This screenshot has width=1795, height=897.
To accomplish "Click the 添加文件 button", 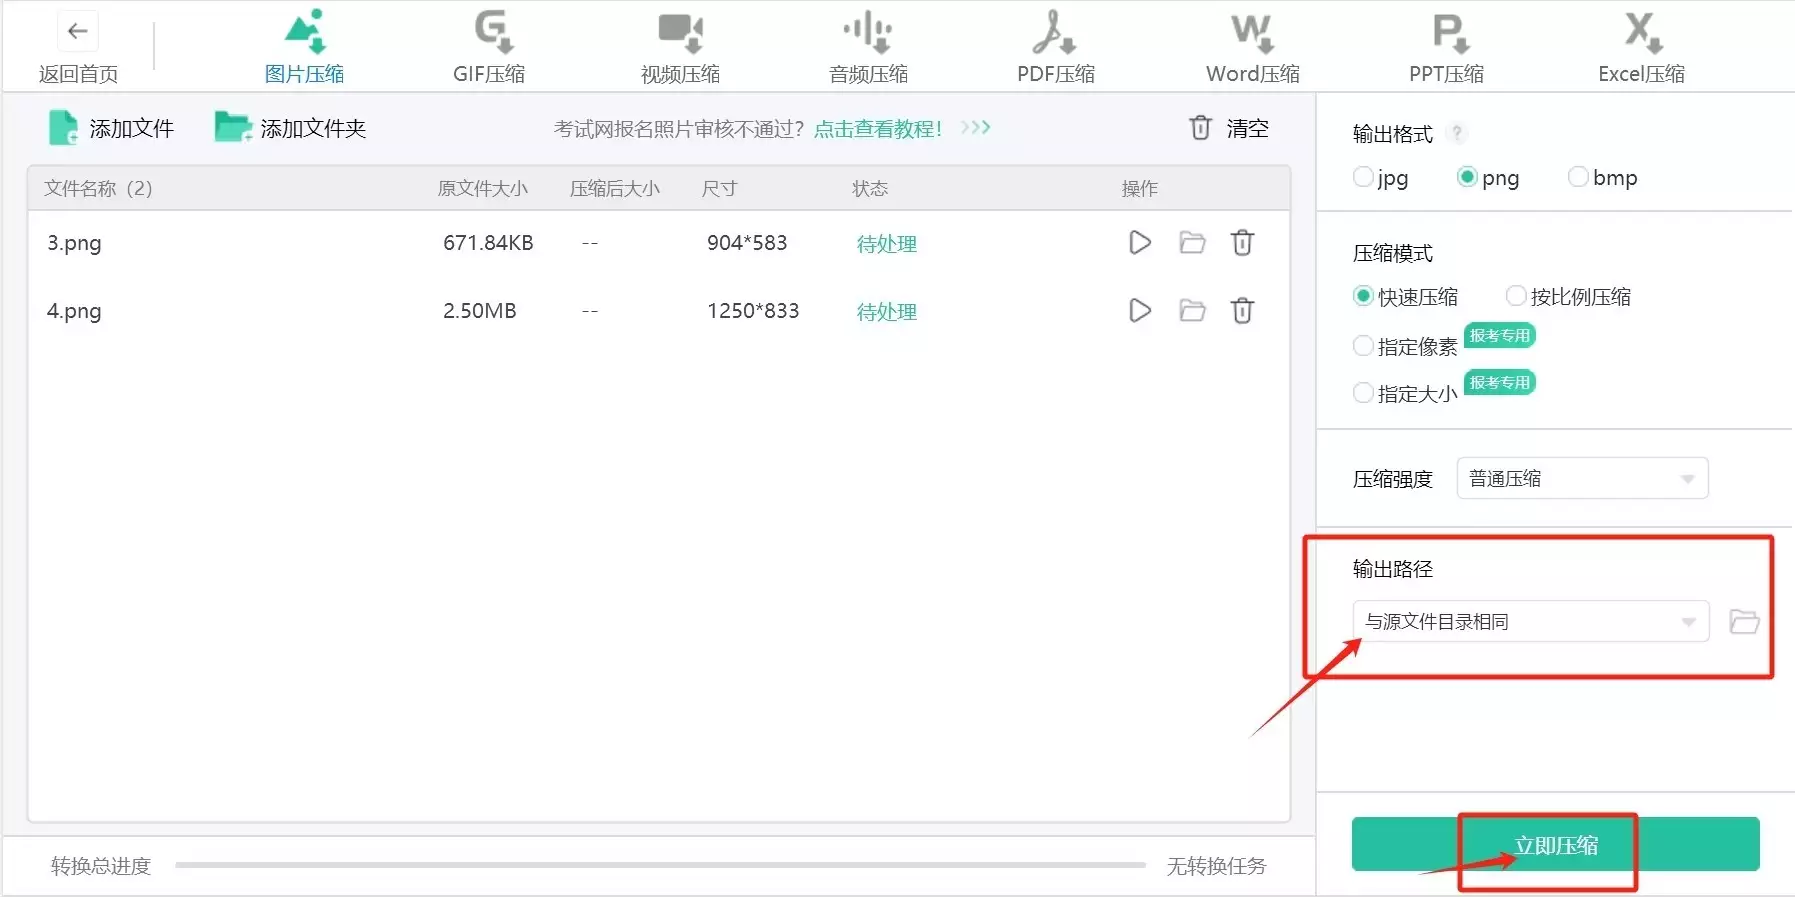I will [x=111, y=128].
